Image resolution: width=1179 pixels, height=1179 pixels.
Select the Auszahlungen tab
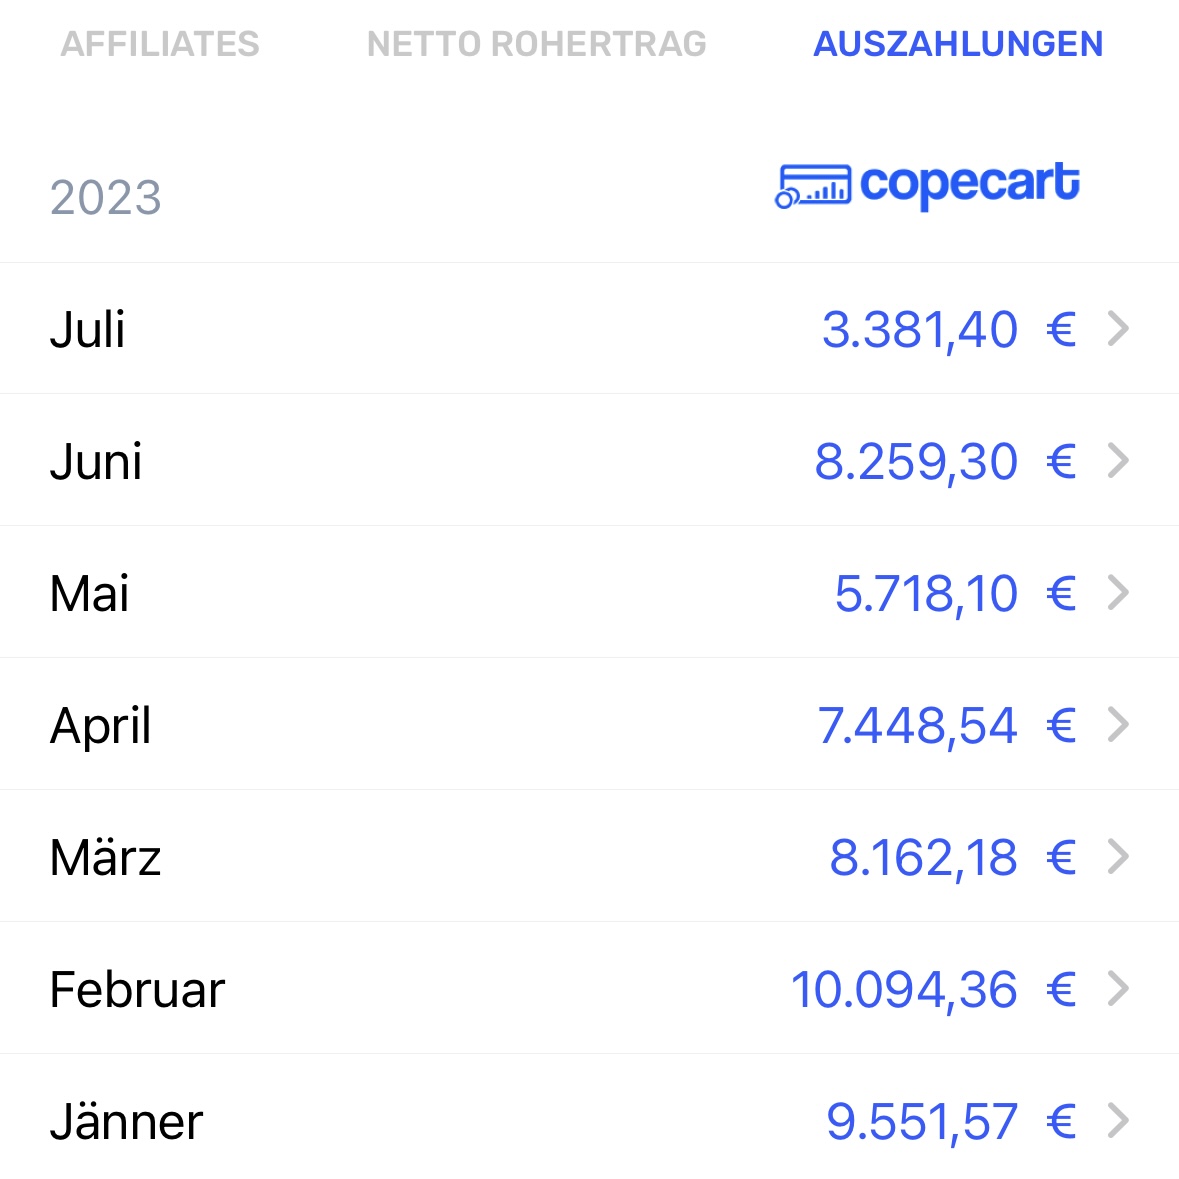pyautogui.click(x=959, y=44)
